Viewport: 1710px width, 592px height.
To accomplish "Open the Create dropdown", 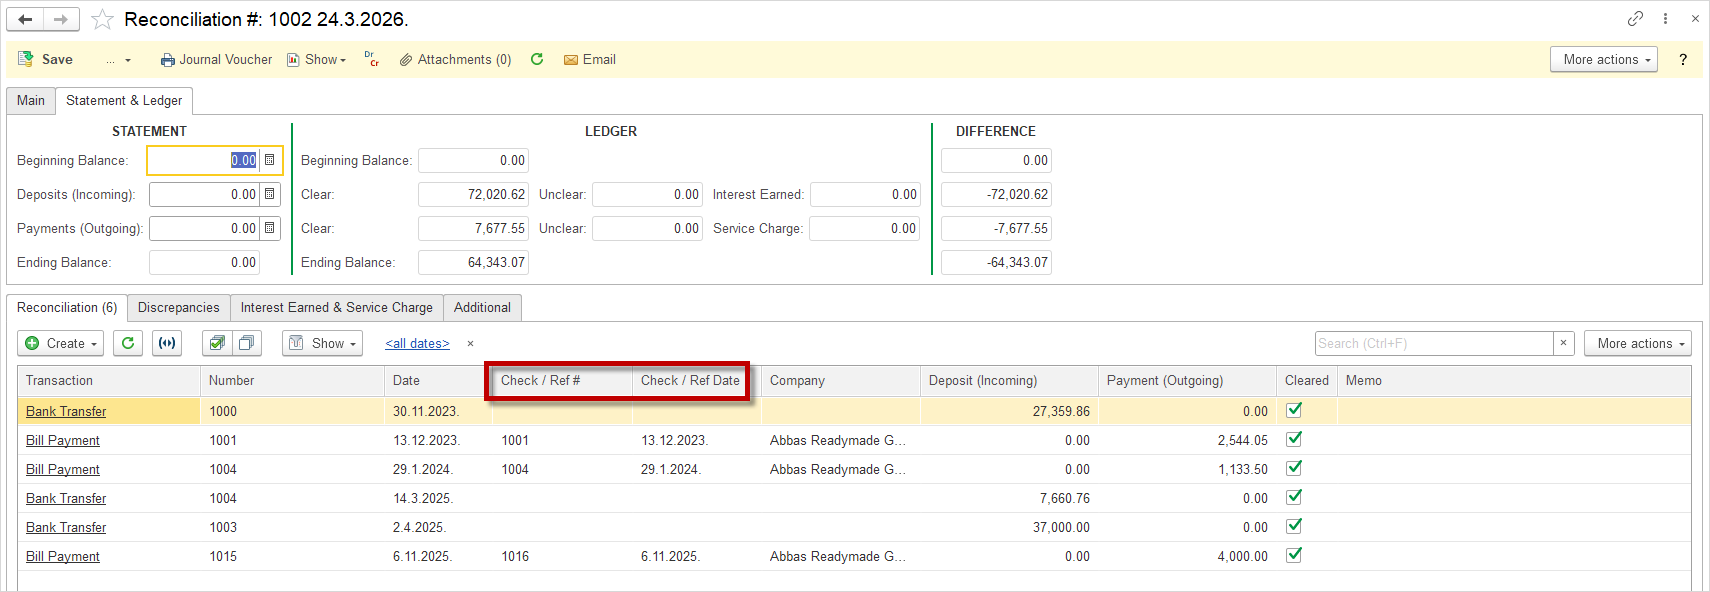I will (x=61, y=343).
